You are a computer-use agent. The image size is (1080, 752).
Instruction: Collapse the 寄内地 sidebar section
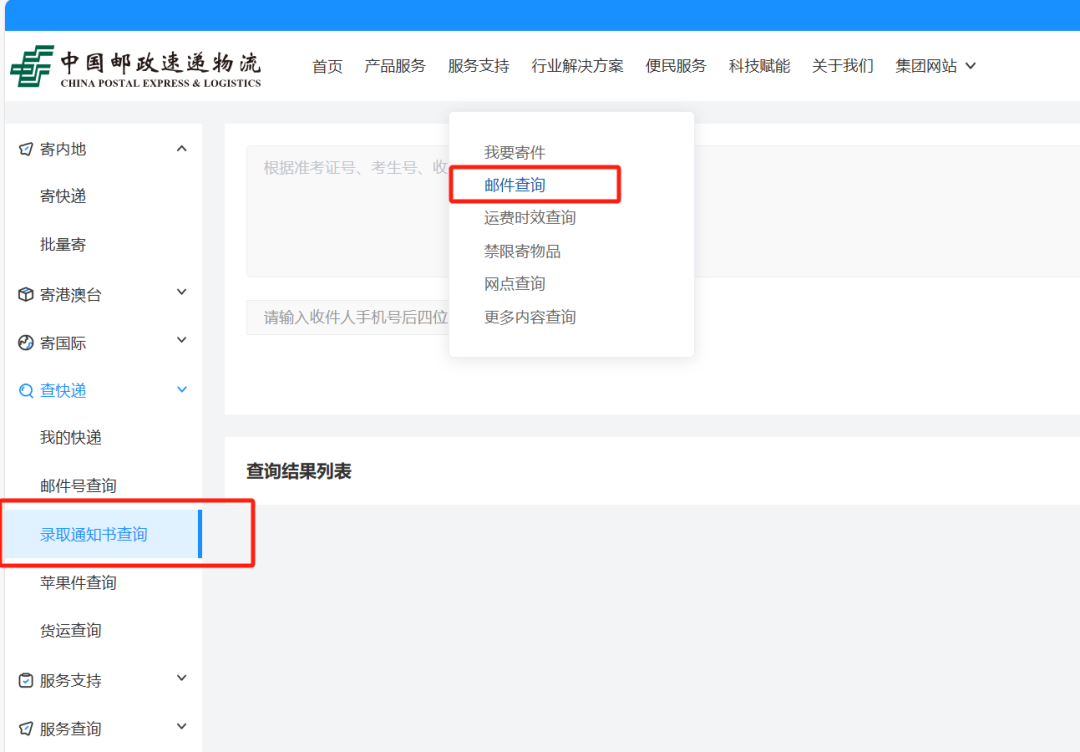(182, 148)
